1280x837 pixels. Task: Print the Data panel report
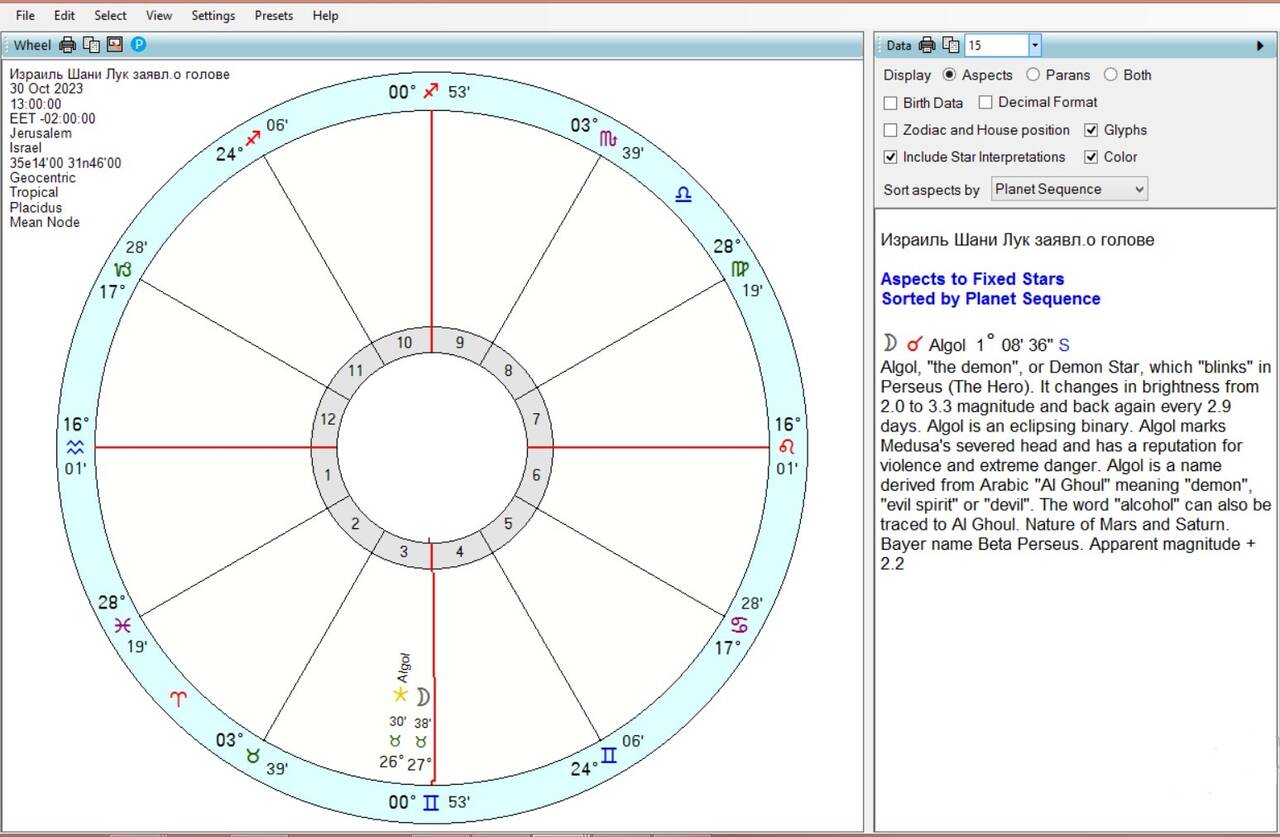tap(927, 45)
